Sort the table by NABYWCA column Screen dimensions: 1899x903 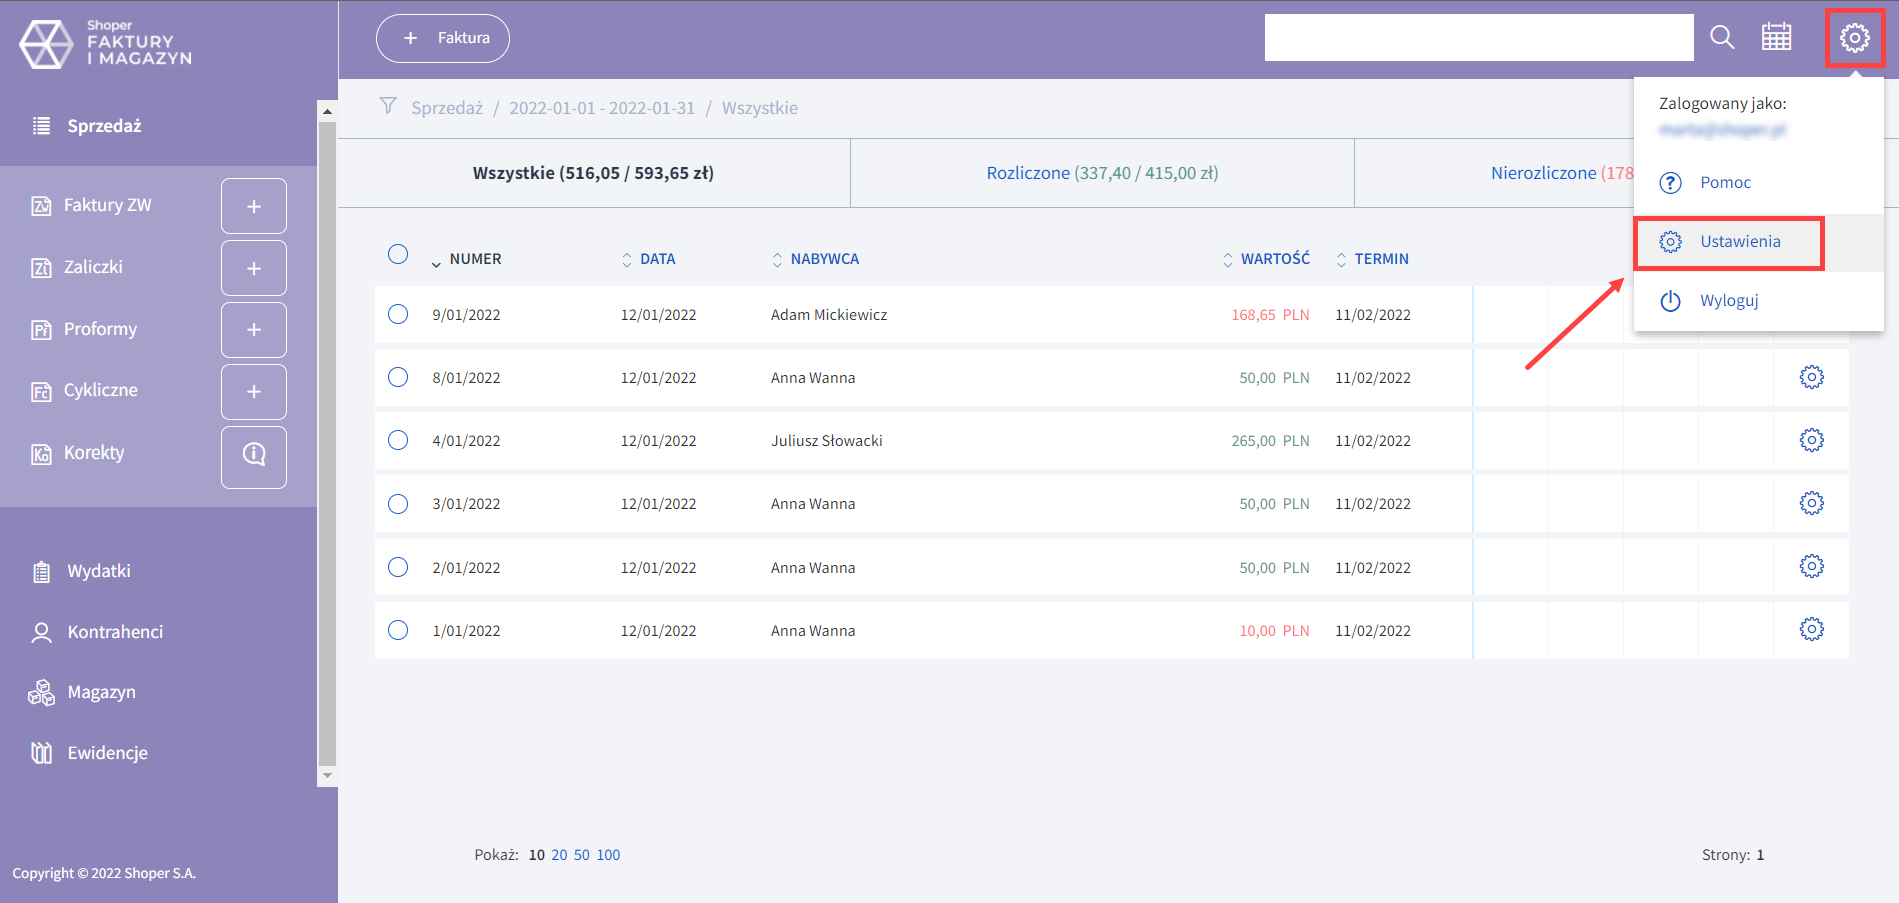click(x=823, y=259)
